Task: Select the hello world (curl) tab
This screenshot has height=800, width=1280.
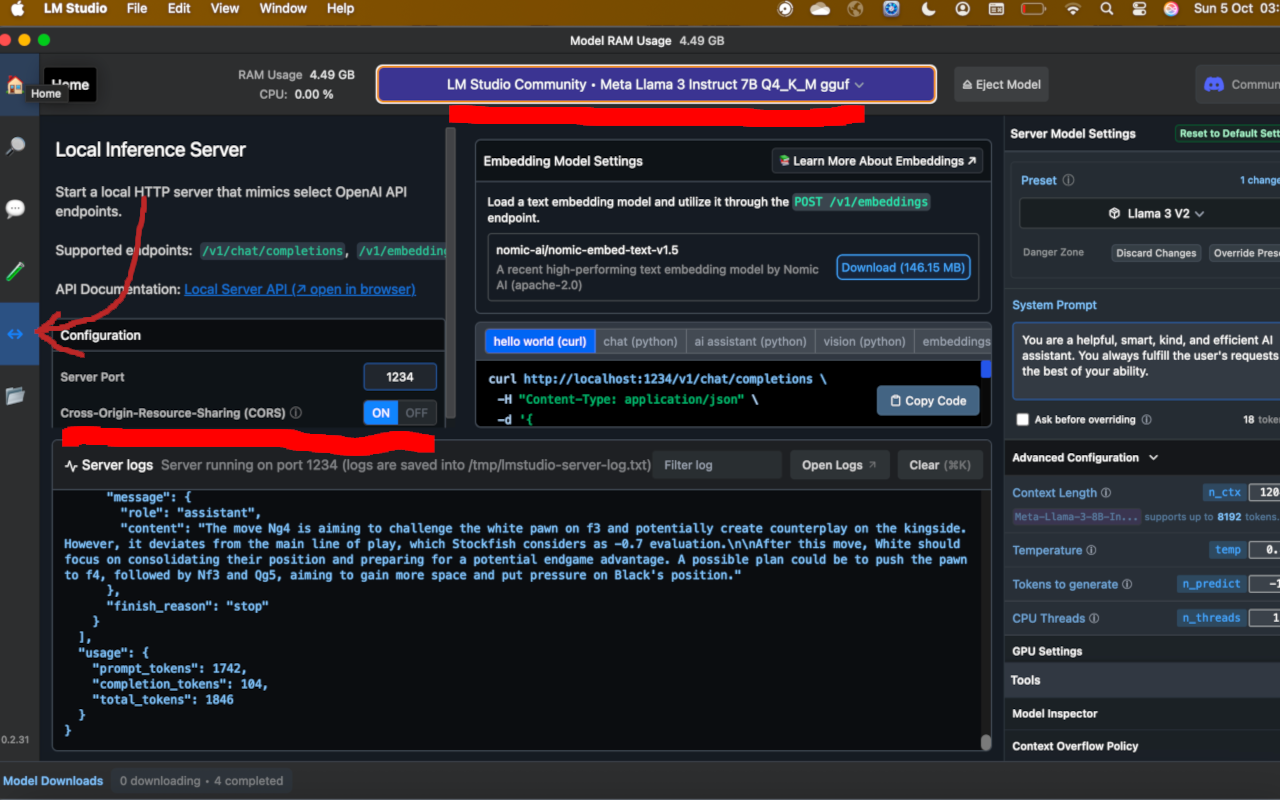Action: (x=540, y=341)
